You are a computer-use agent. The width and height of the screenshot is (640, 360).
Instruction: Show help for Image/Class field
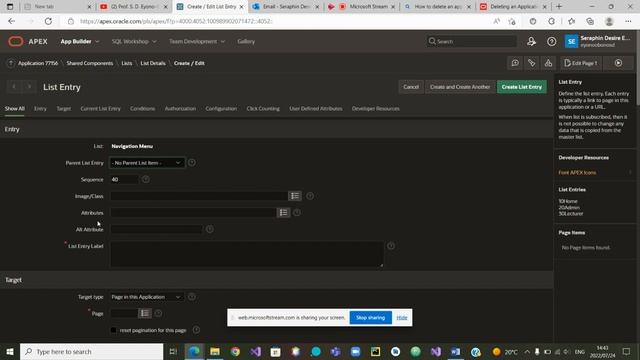coord(310,196)
